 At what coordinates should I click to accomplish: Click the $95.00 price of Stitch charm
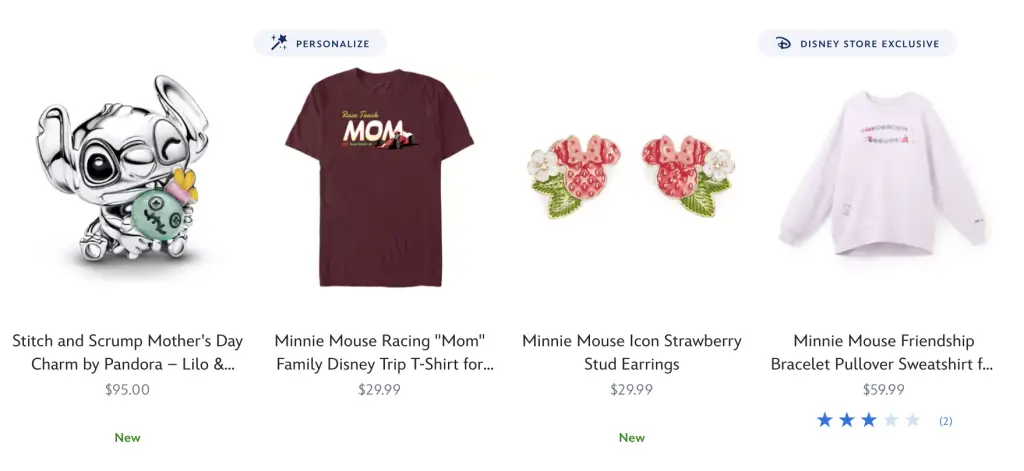[127, 389]
